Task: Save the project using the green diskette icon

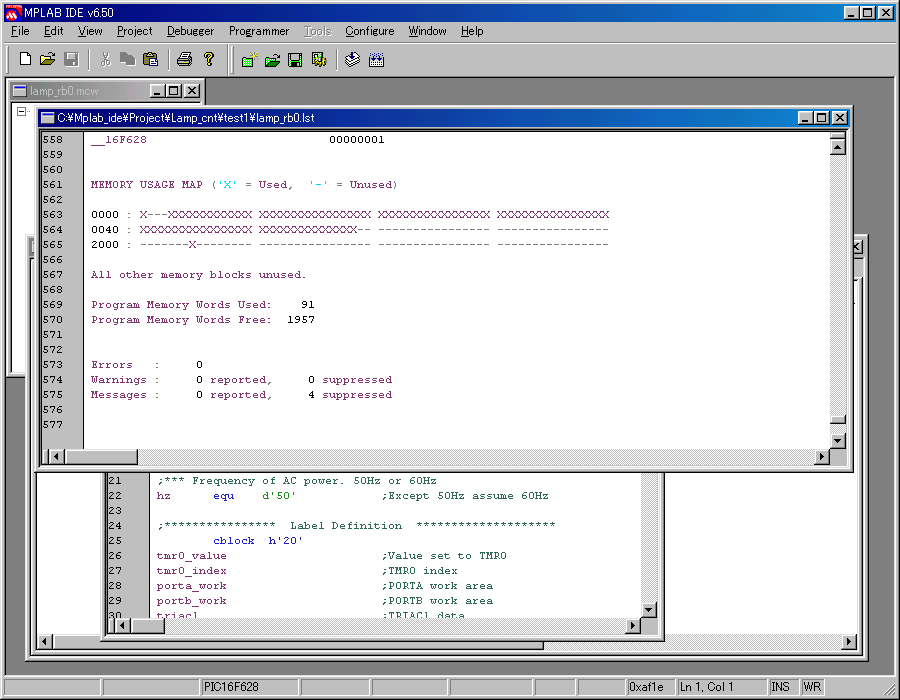Action: (295, 60)
